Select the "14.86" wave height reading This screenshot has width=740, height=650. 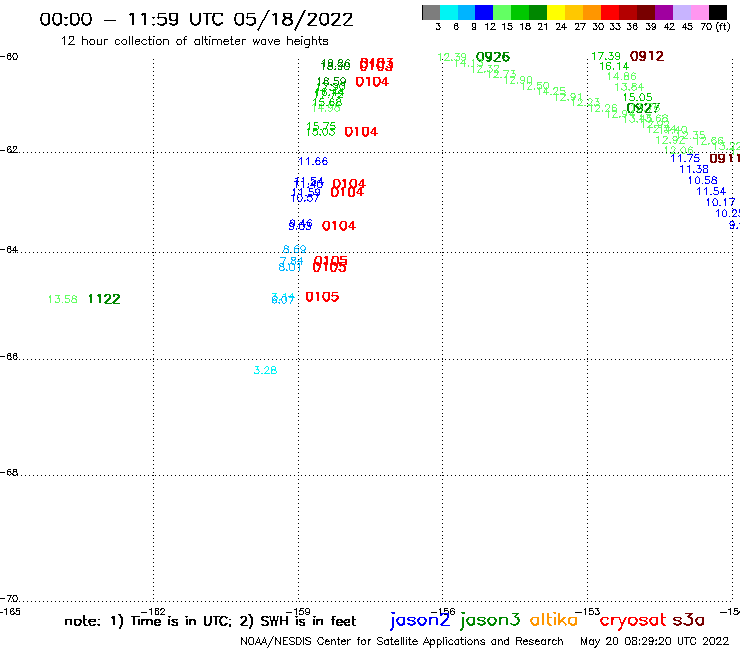point(622,76)
